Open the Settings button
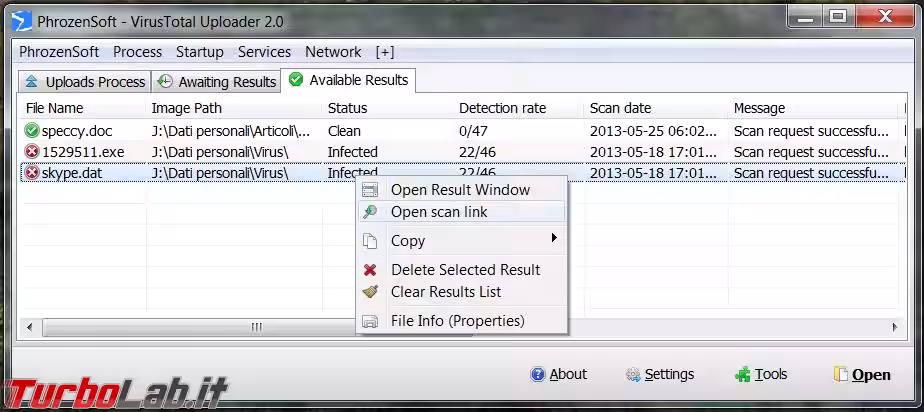 pyautogui.click(x=659, y=374)
